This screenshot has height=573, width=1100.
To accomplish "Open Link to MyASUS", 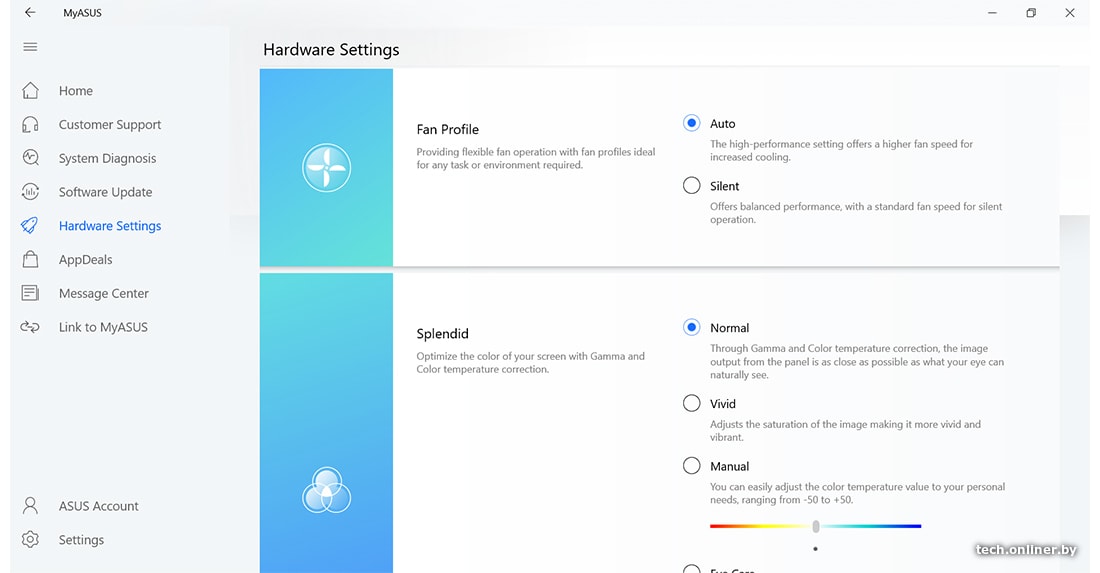I will coord(103,327).
